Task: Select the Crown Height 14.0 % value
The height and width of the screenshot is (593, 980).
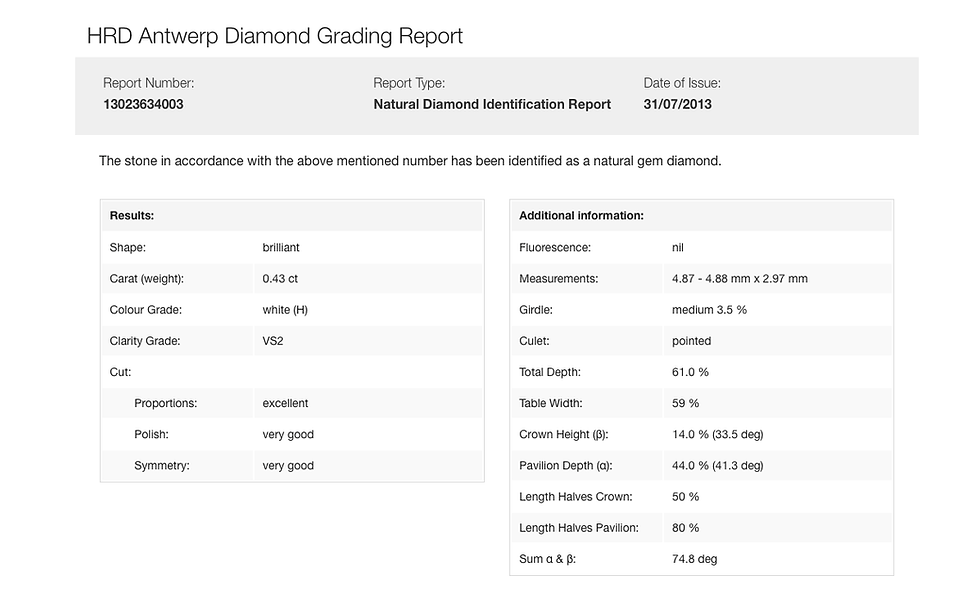Action: point(718,435)
